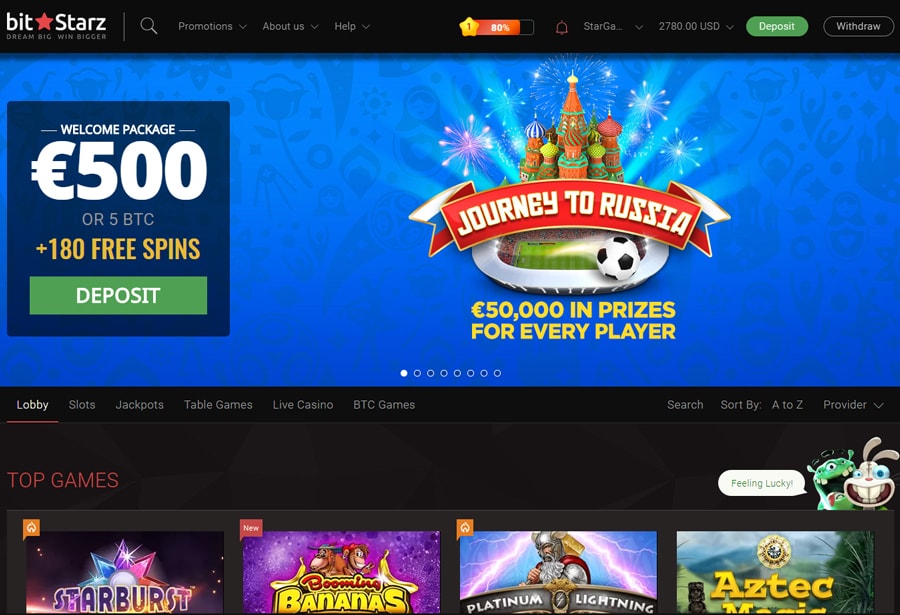This screenshot has width=900, height=615.
Task: Click the hot flame badge on Platinum Lightning
Action: click(465, 527)
